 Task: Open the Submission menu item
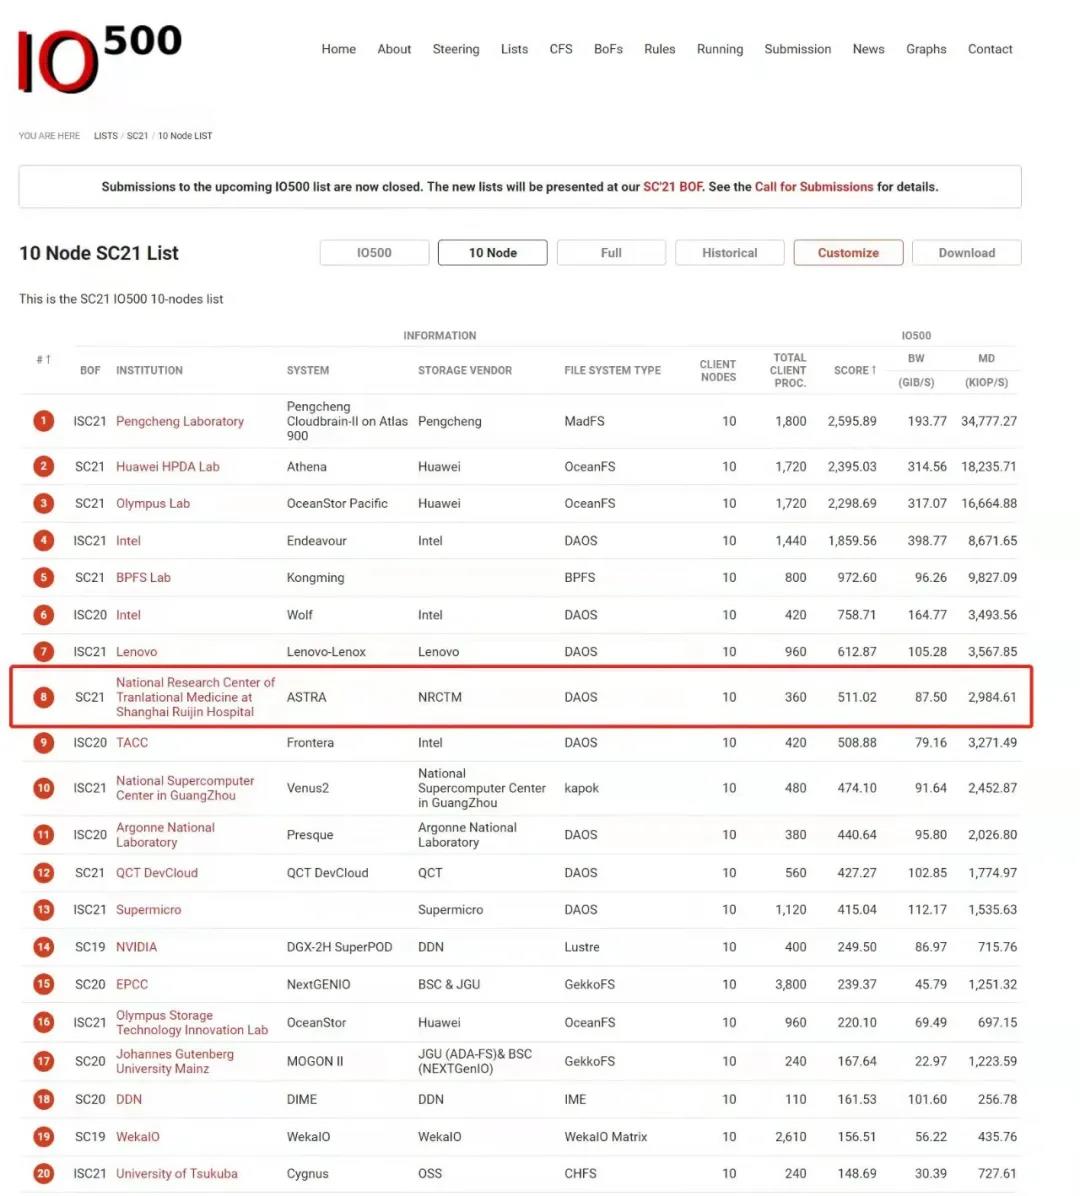point(797,49)
